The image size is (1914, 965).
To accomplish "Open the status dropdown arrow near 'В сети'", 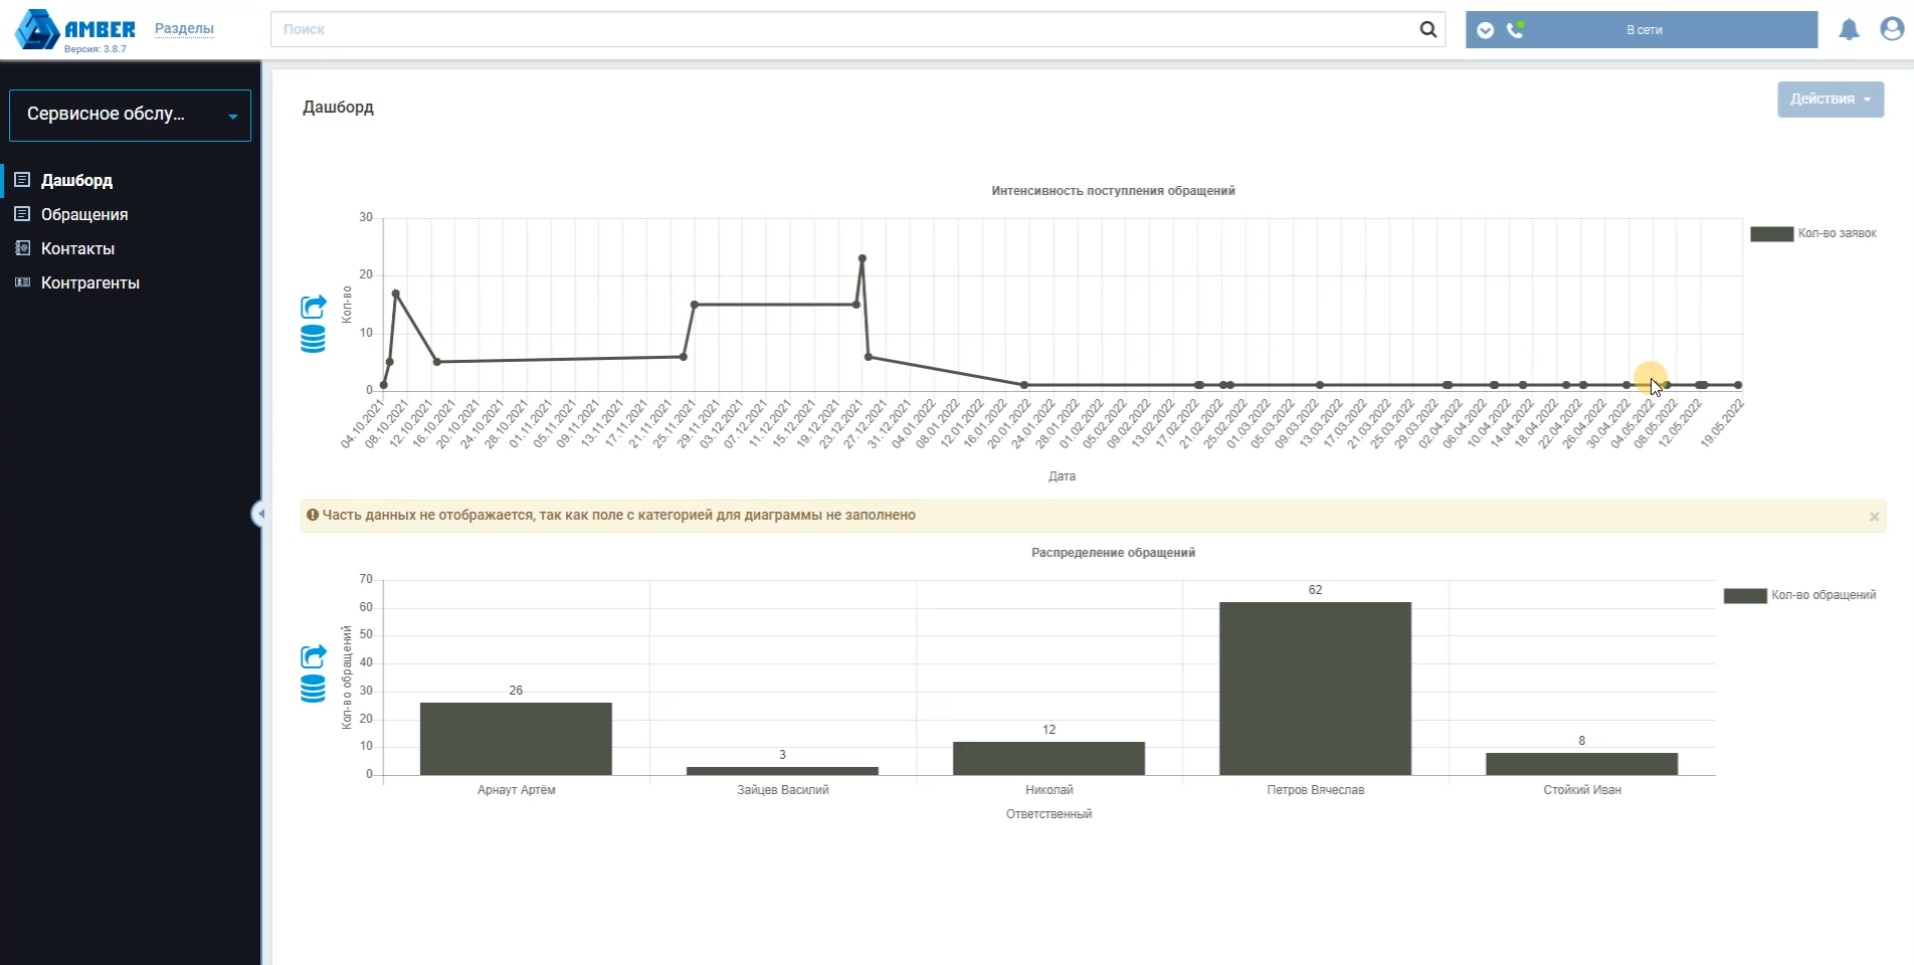I will click(x=1485, y=30).
